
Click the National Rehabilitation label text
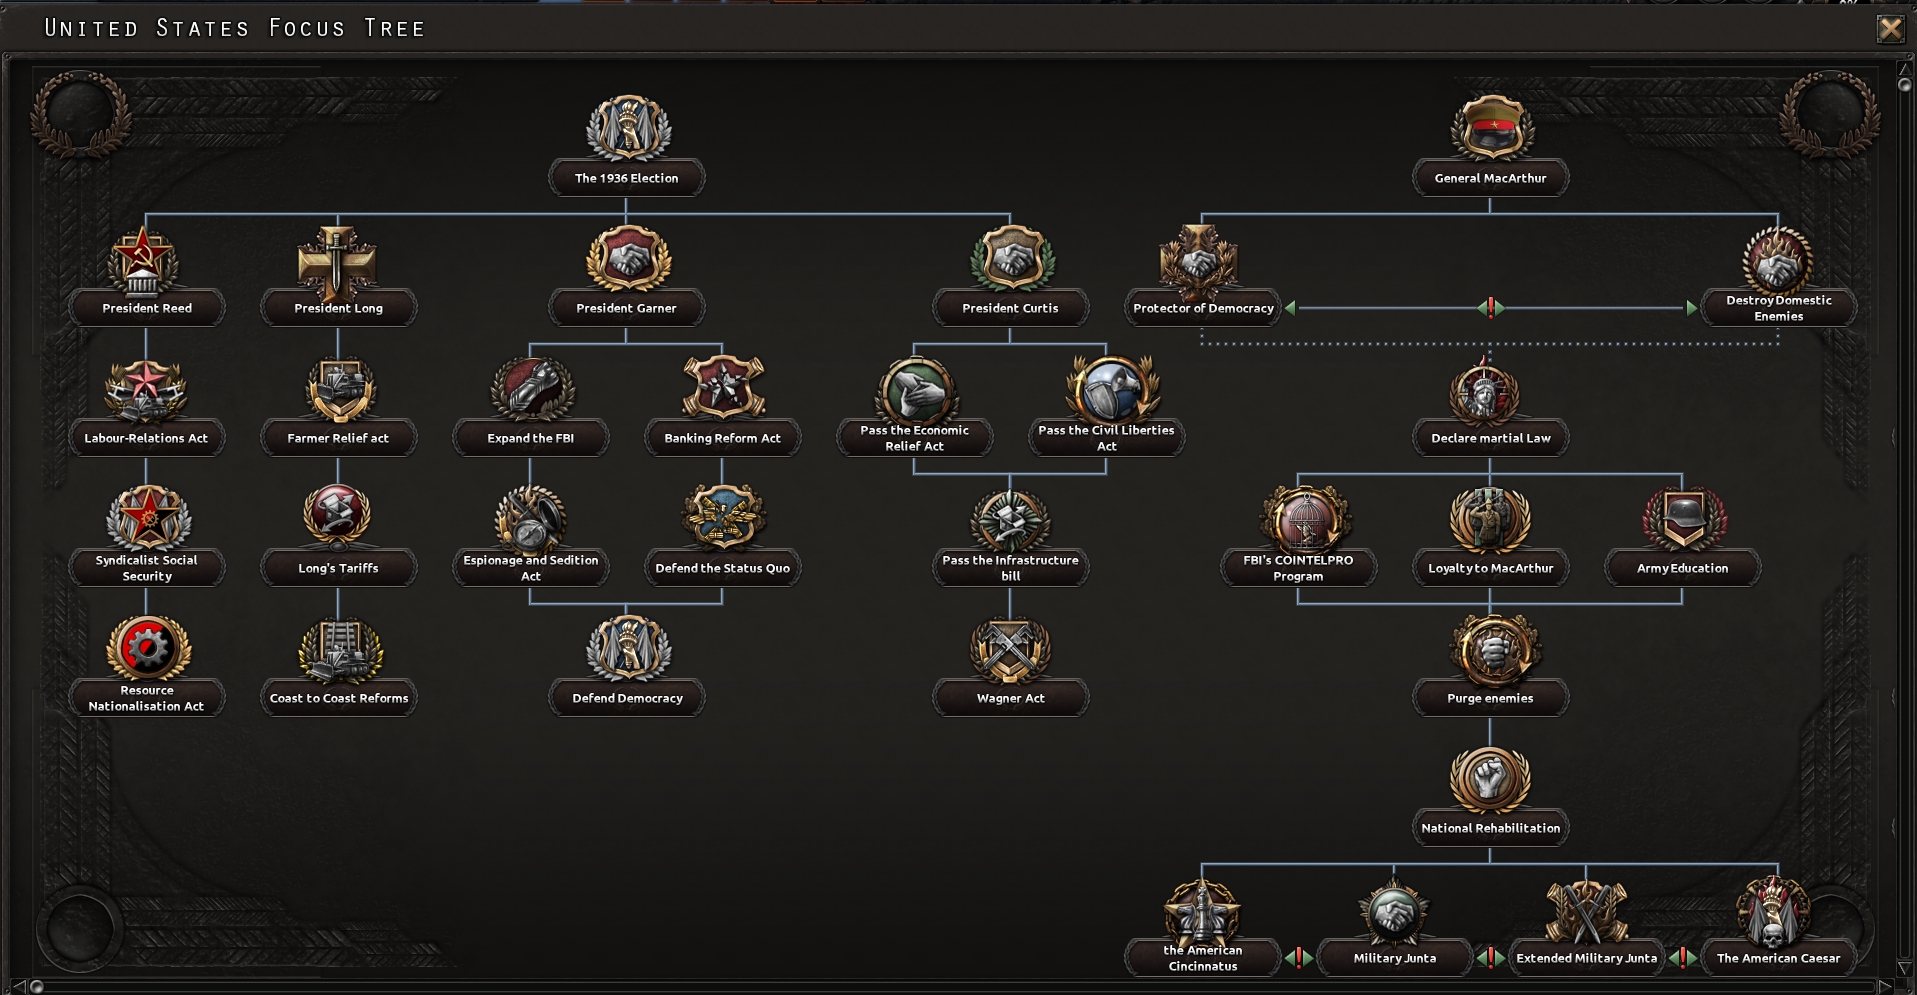pos(1491,828)
